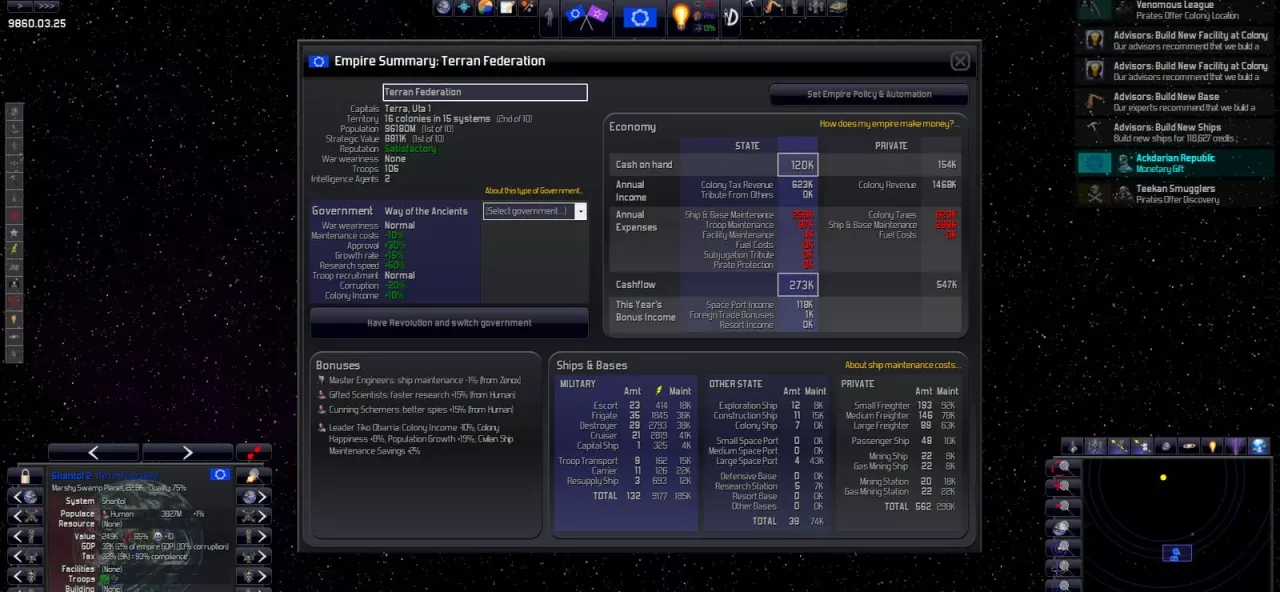Toggle the lock view padlock in selection panel
The height and width of the screenshot is (592, 1280).
(25, 476)
